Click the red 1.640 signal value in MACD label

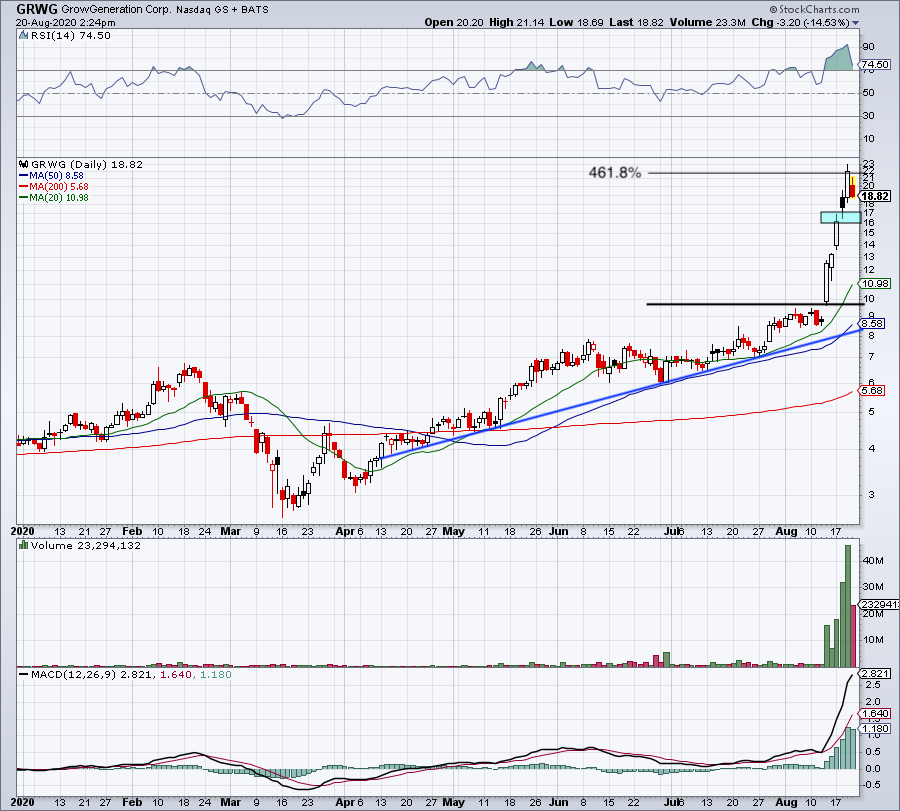pos(176,674)
